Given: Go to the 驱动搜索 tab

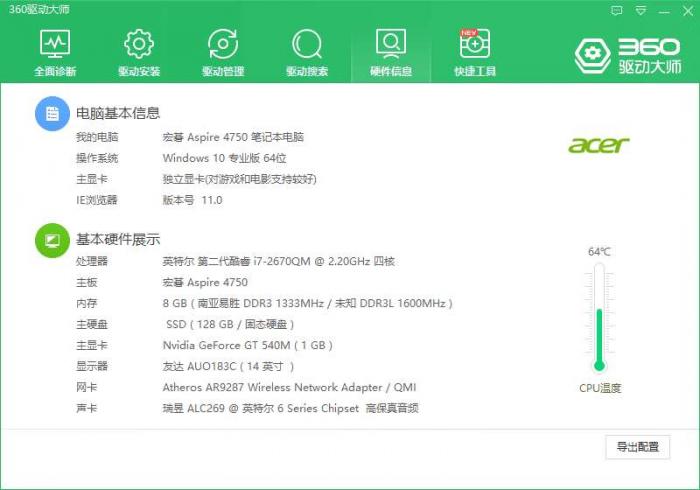Looking at the screenshot, I should point(307,53).
